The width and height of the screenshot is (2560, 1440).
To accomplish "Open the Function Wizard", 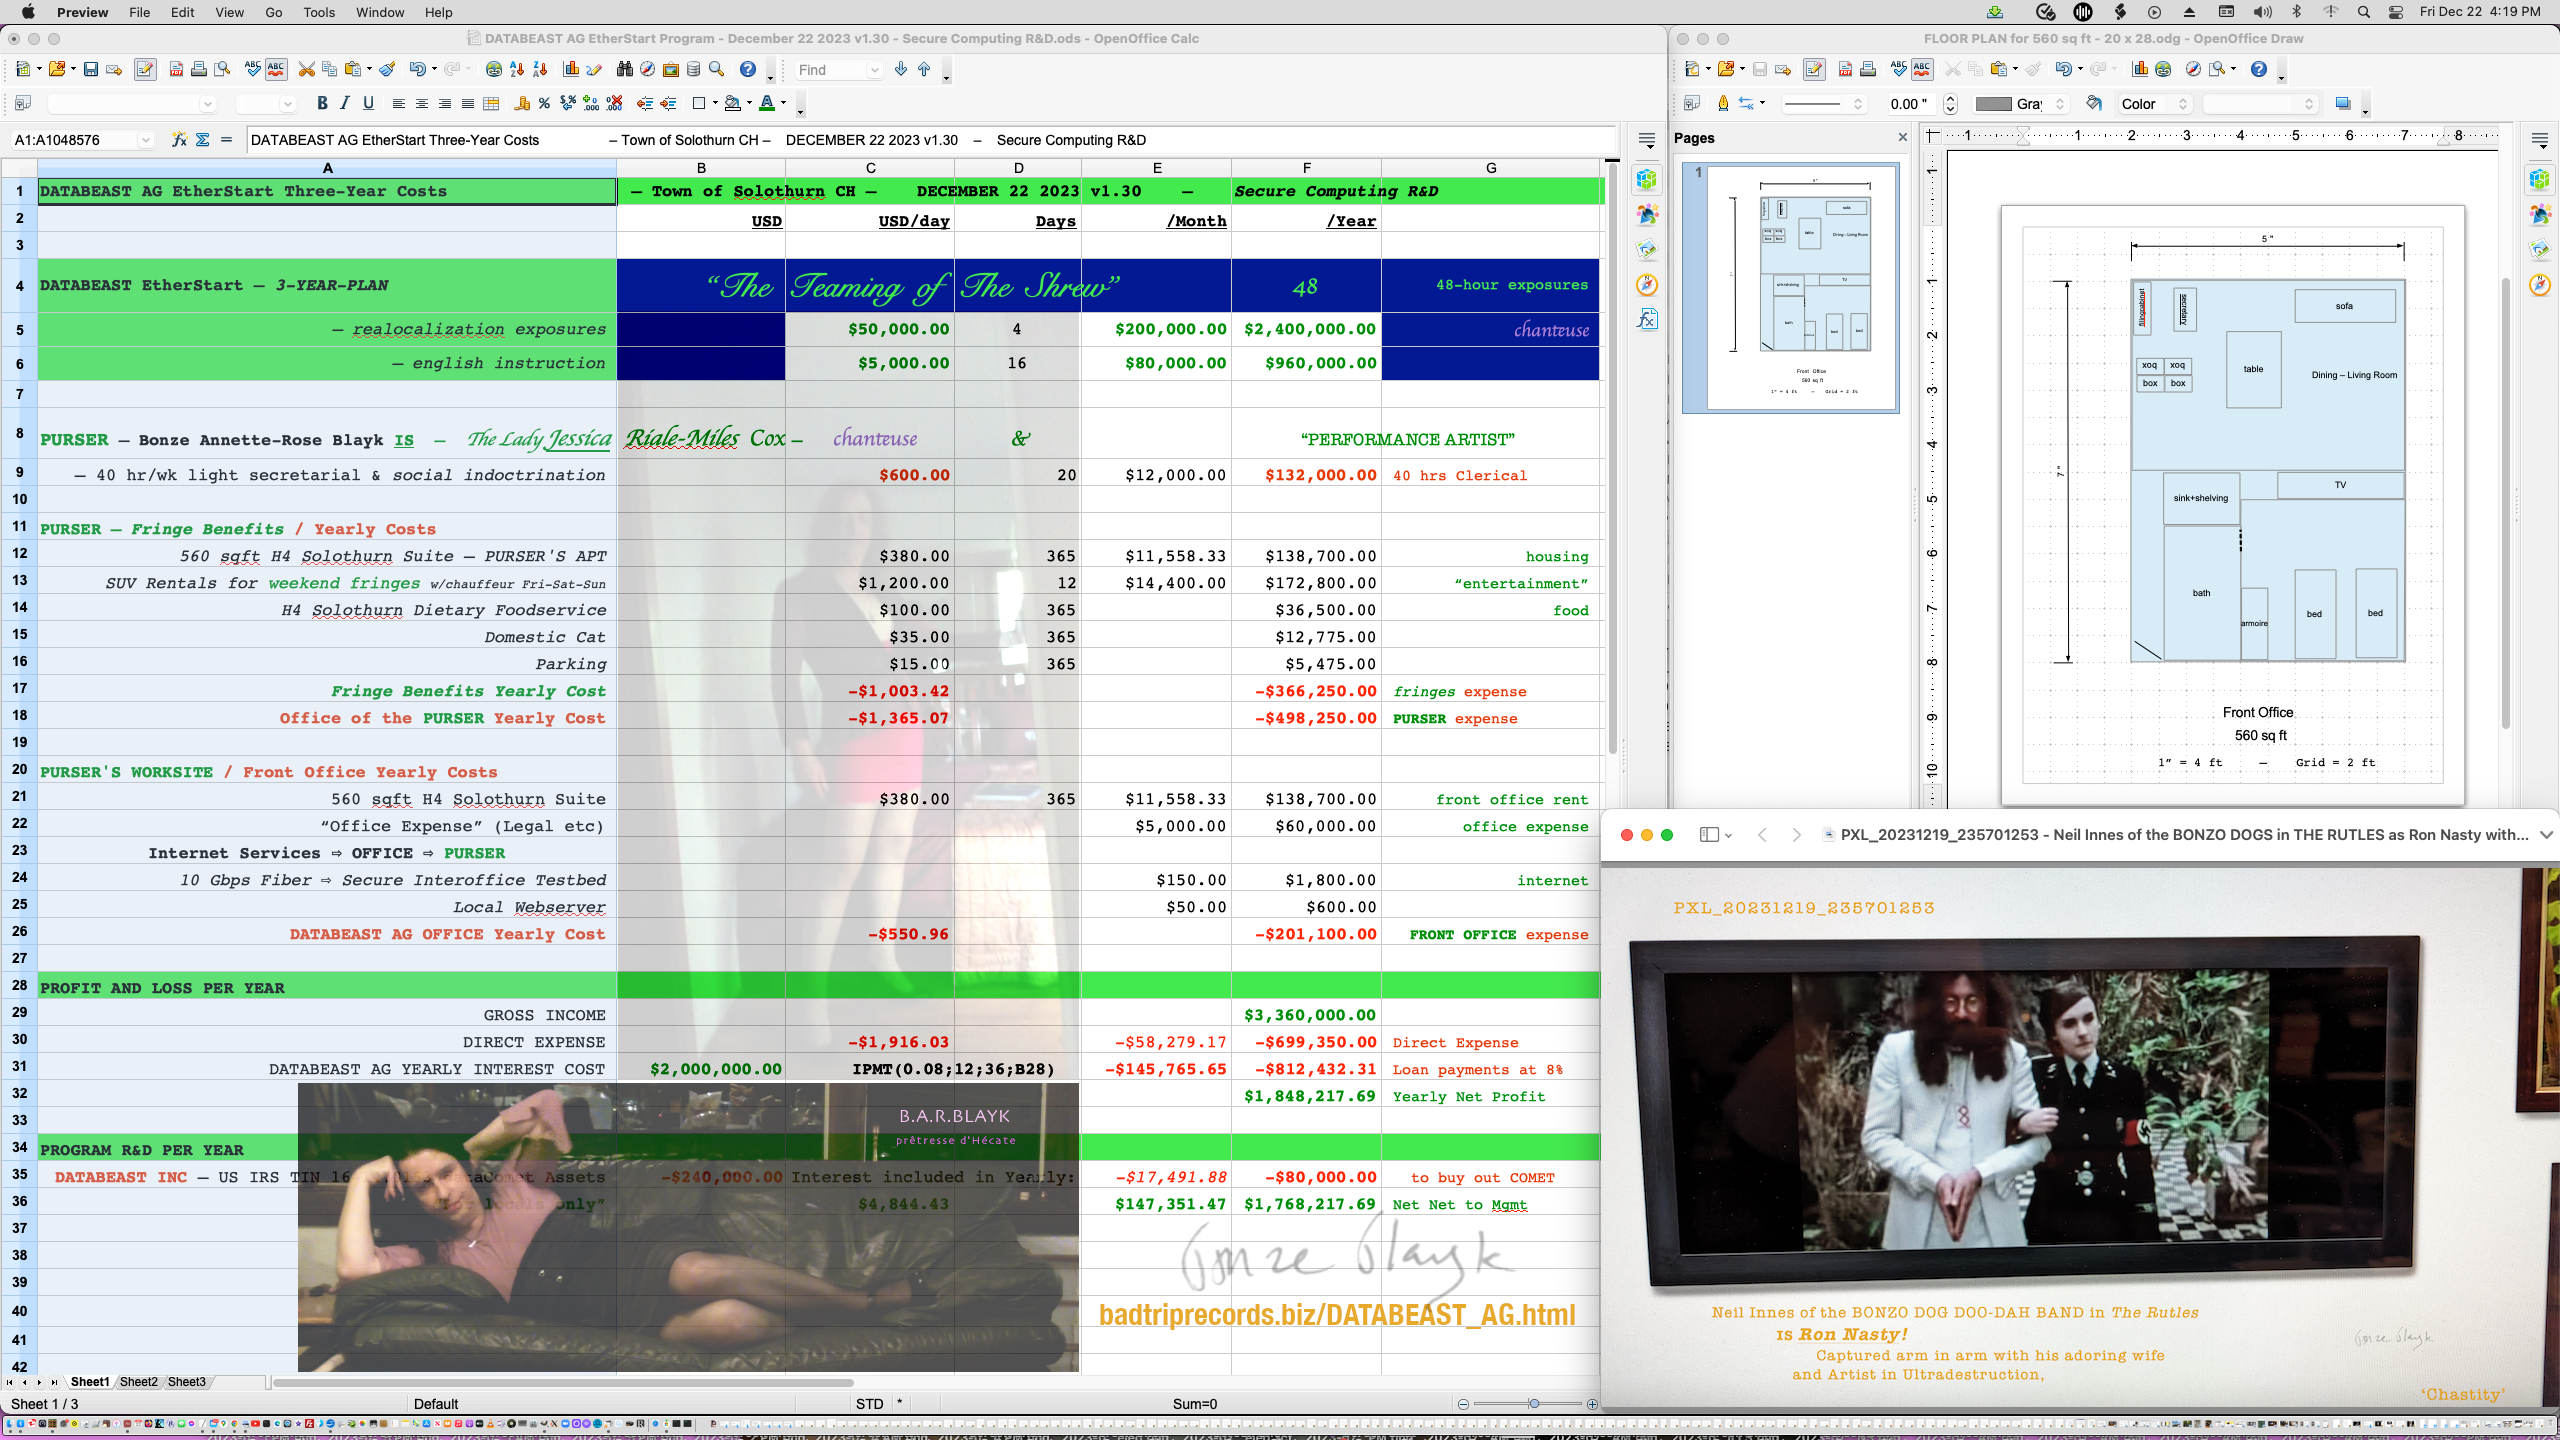I will click(x=179, y=140).
